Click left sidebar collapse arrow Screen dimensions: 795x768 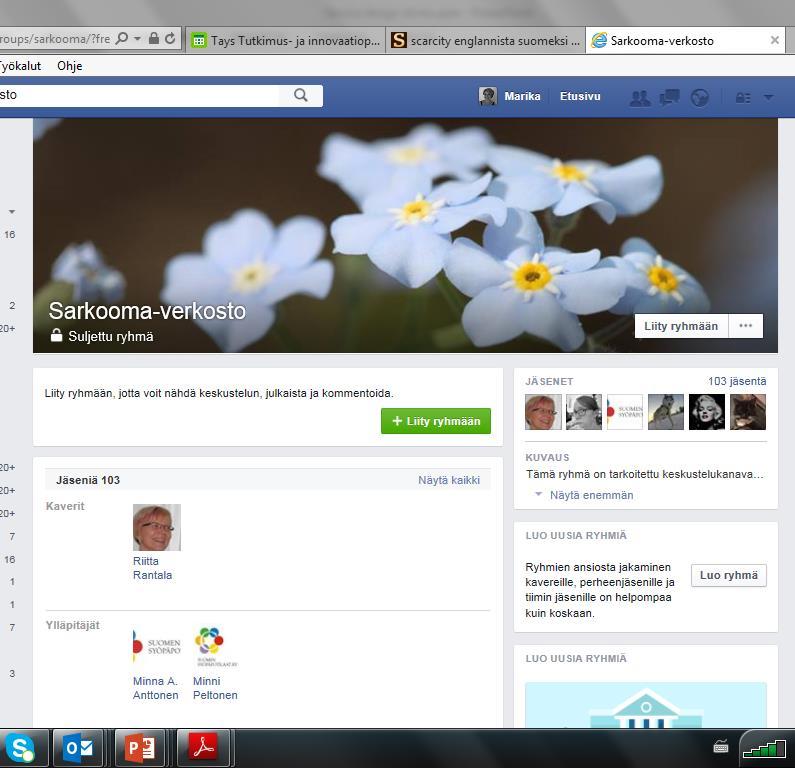(x=12, y=211)
